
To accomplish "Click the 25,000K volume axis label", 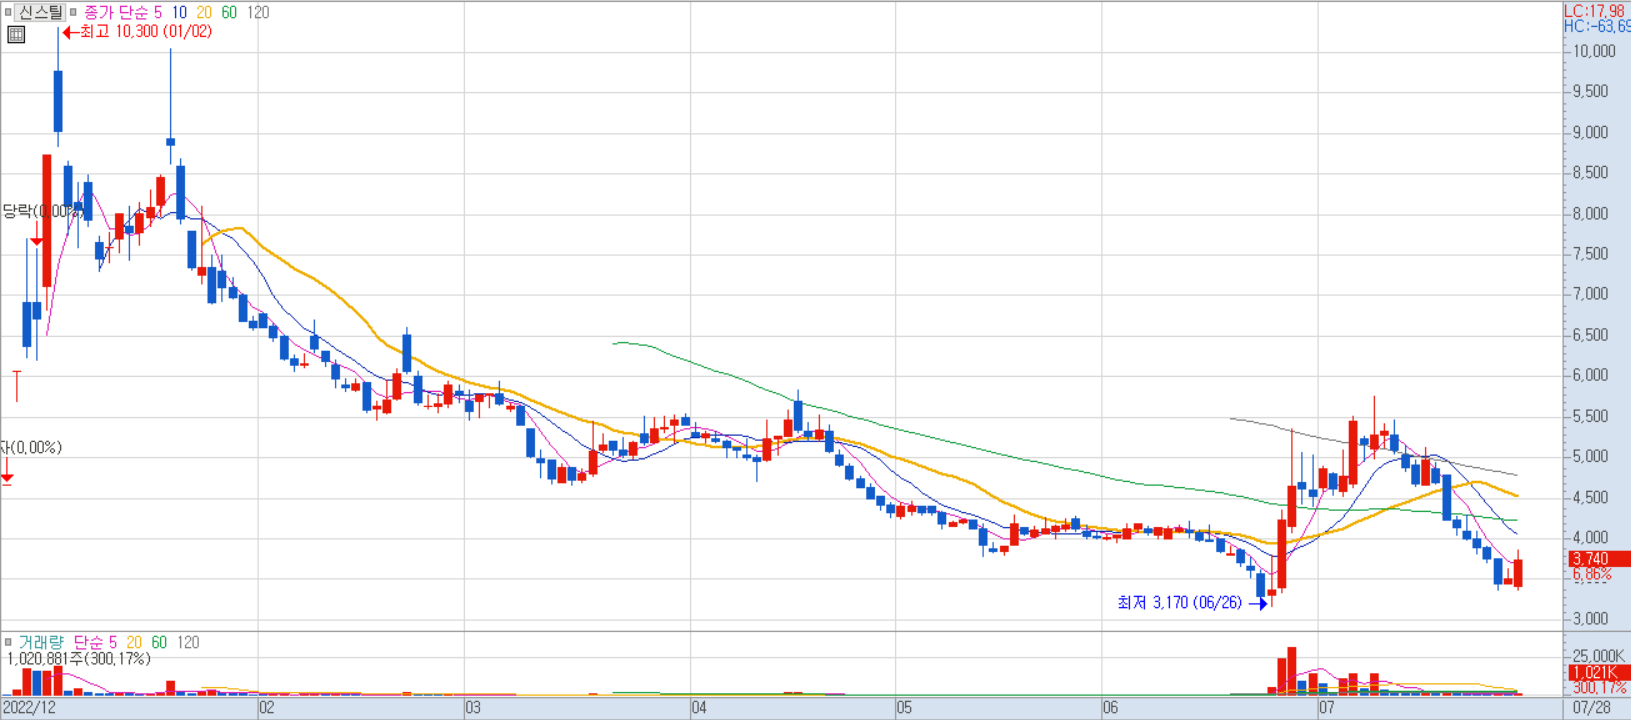I will click(x=1598, y=656).
